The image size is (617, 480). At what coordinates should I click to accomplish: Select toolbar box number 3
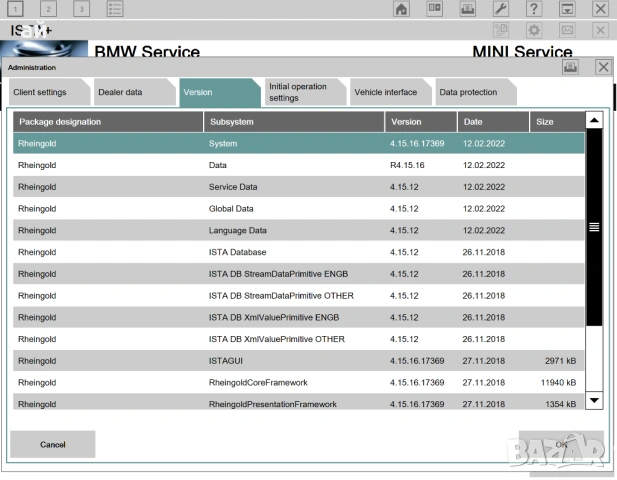(x=81, y=9)
